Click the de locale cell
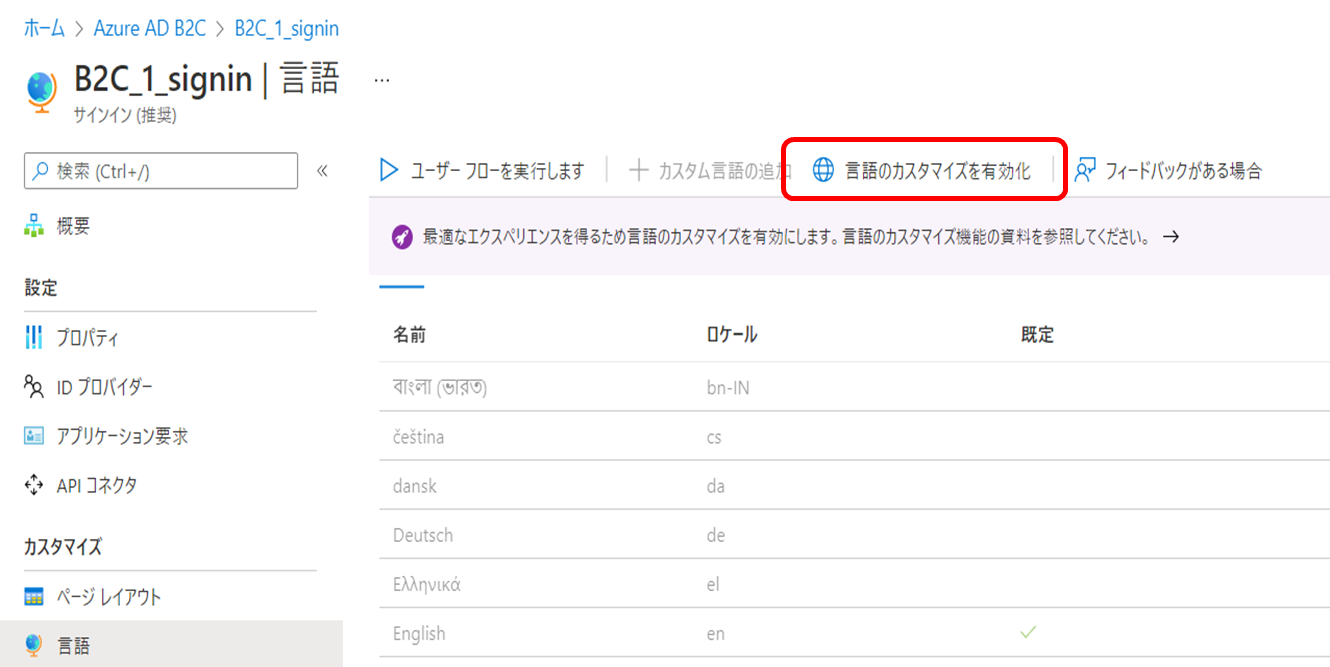 [715, 535]
